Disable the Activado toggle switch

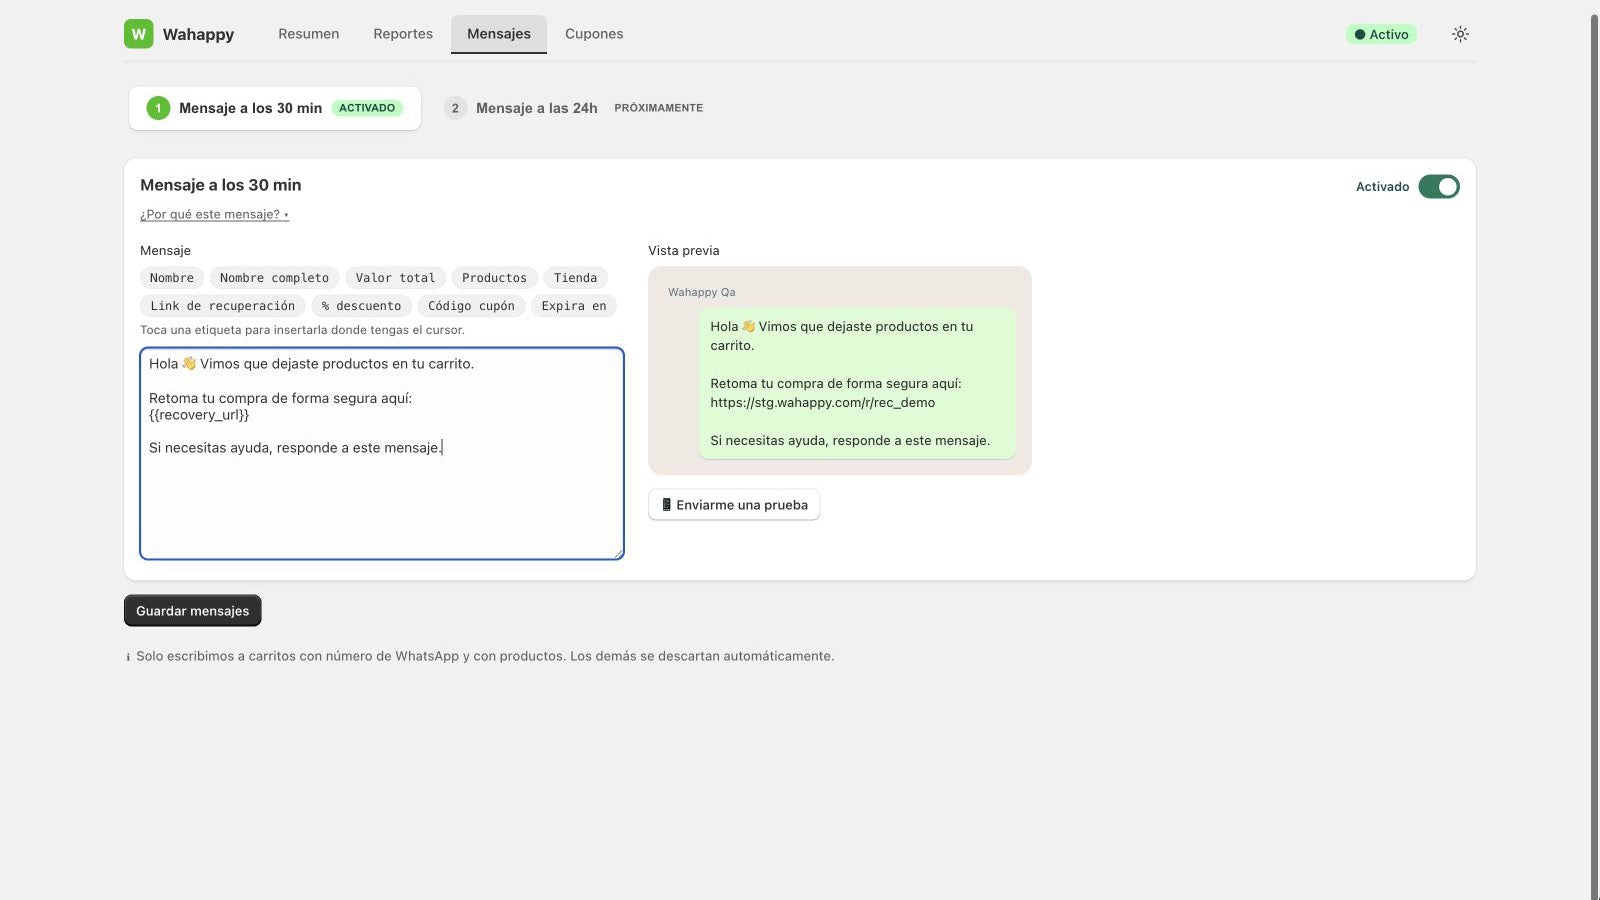point(1439,187)
